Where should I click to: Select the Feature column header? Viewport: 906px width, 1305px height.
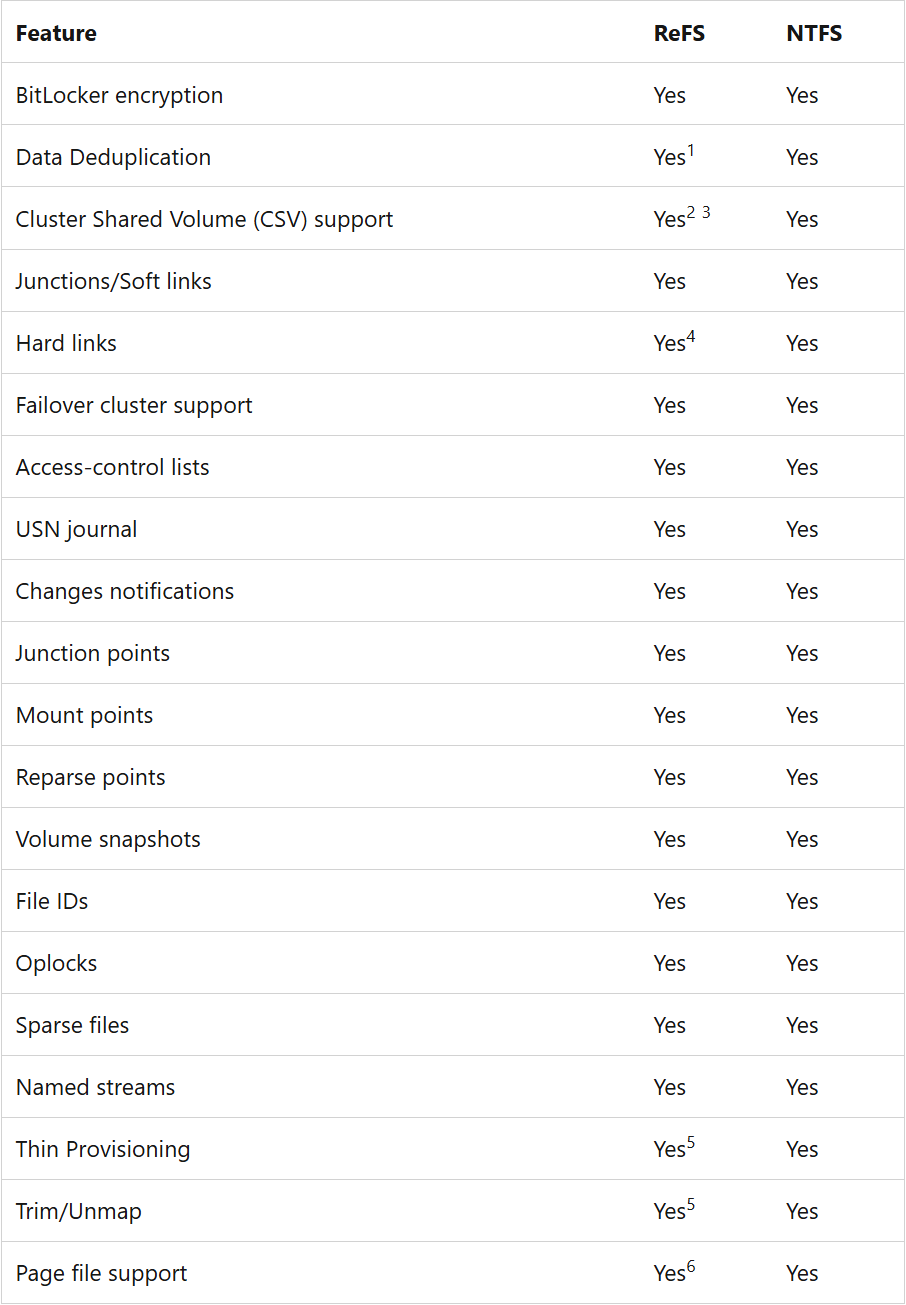click(x=56, y=33)
